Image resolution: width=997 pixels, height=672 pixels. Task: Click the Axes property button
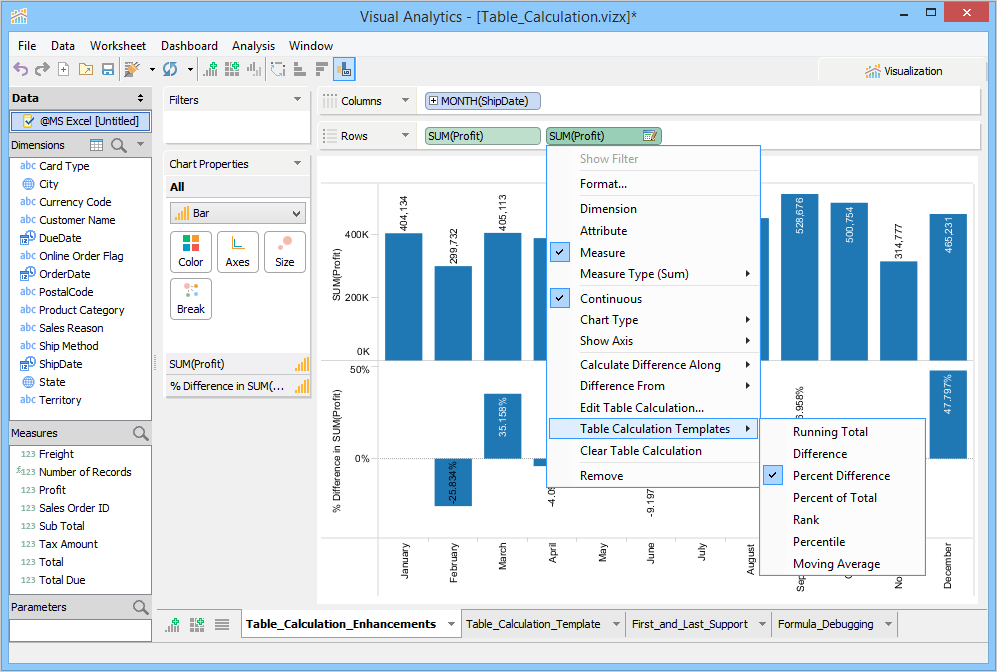pos(238,252)
